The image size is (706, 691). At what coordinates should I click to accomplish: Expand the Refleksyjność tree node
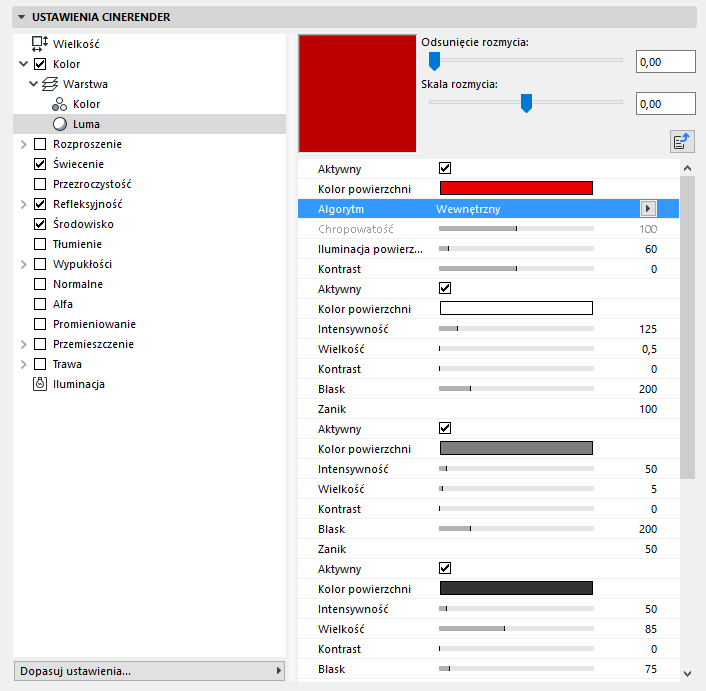(24, 204)
